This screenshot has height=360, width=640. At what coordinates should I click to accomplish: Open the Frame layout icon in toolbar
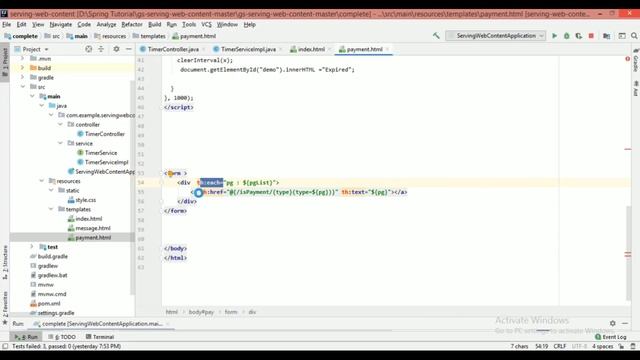(x=622, y=36)
